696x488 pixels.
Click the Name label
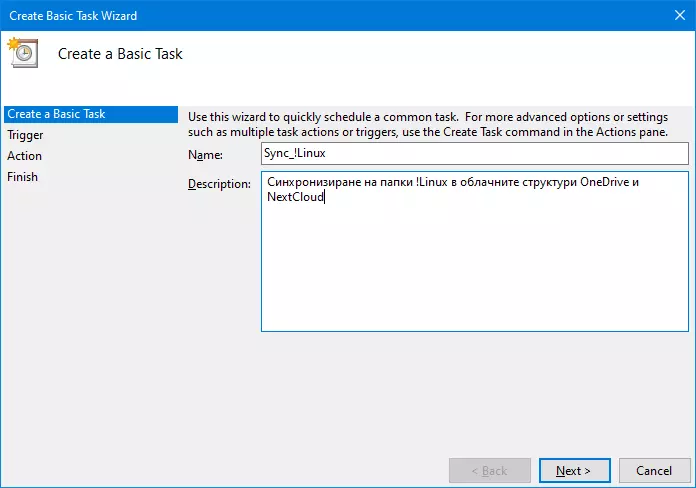click(205, 154)
